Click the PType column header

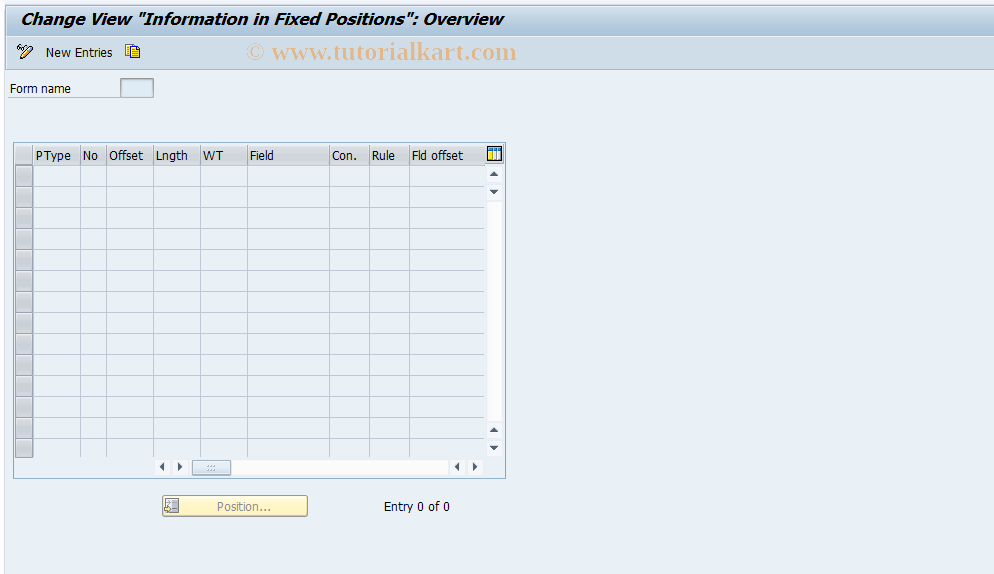[x=56, y=155]
